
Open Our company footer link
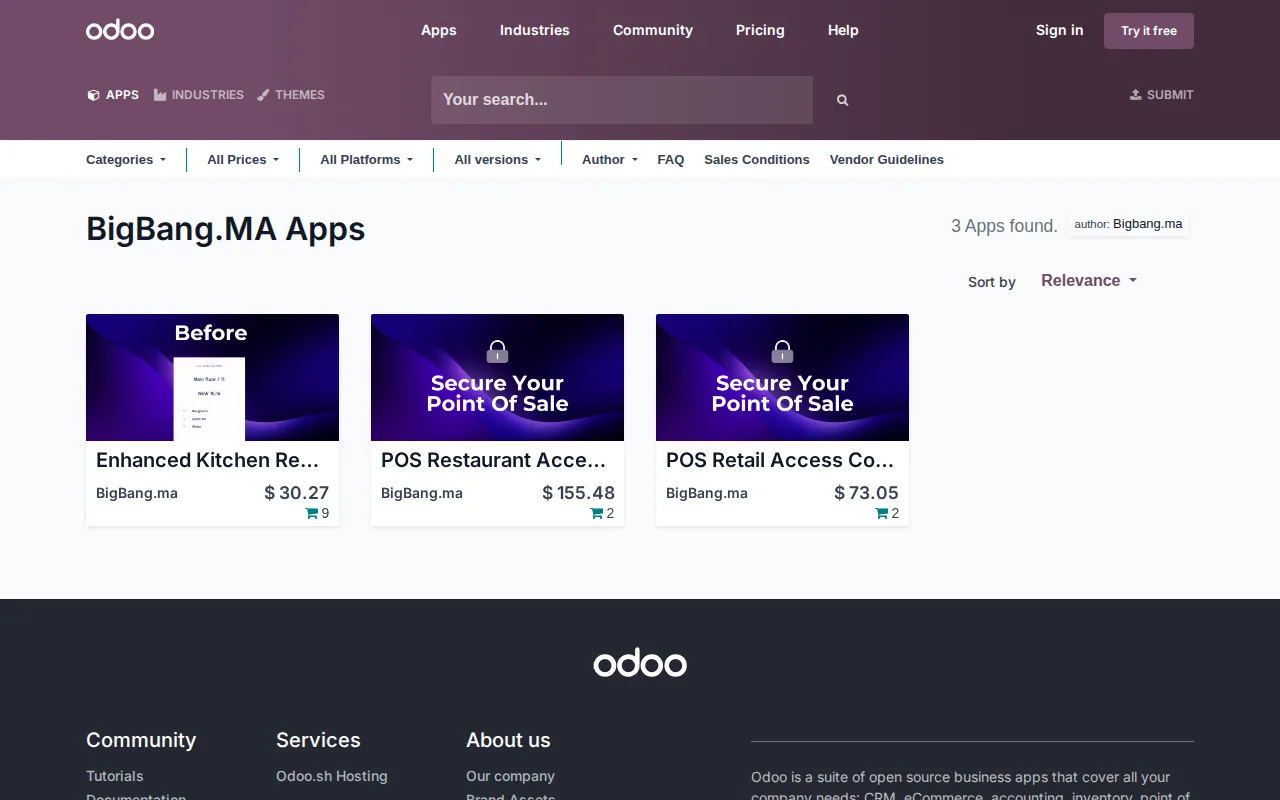510,776
